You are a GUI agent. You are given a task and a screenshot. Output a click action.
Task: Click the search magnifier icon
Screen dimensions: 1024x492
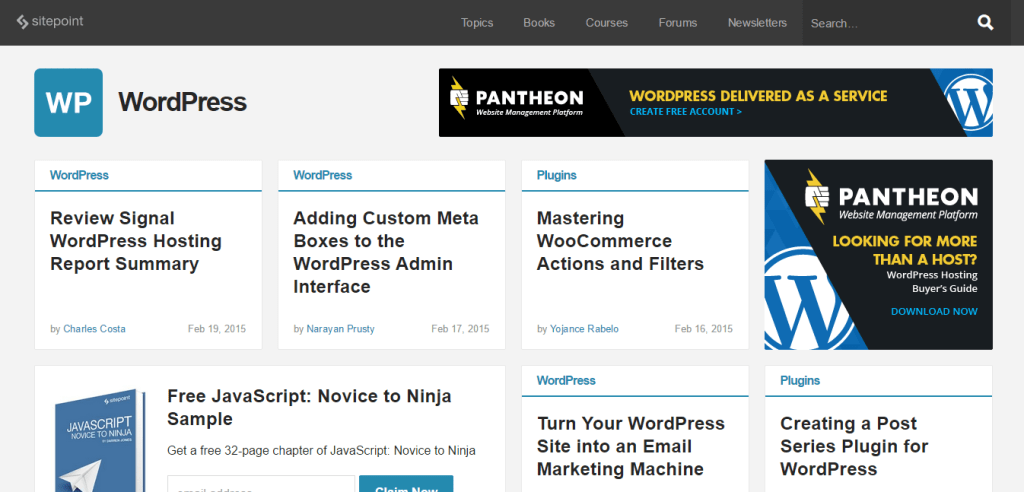[x=985, y=23]
